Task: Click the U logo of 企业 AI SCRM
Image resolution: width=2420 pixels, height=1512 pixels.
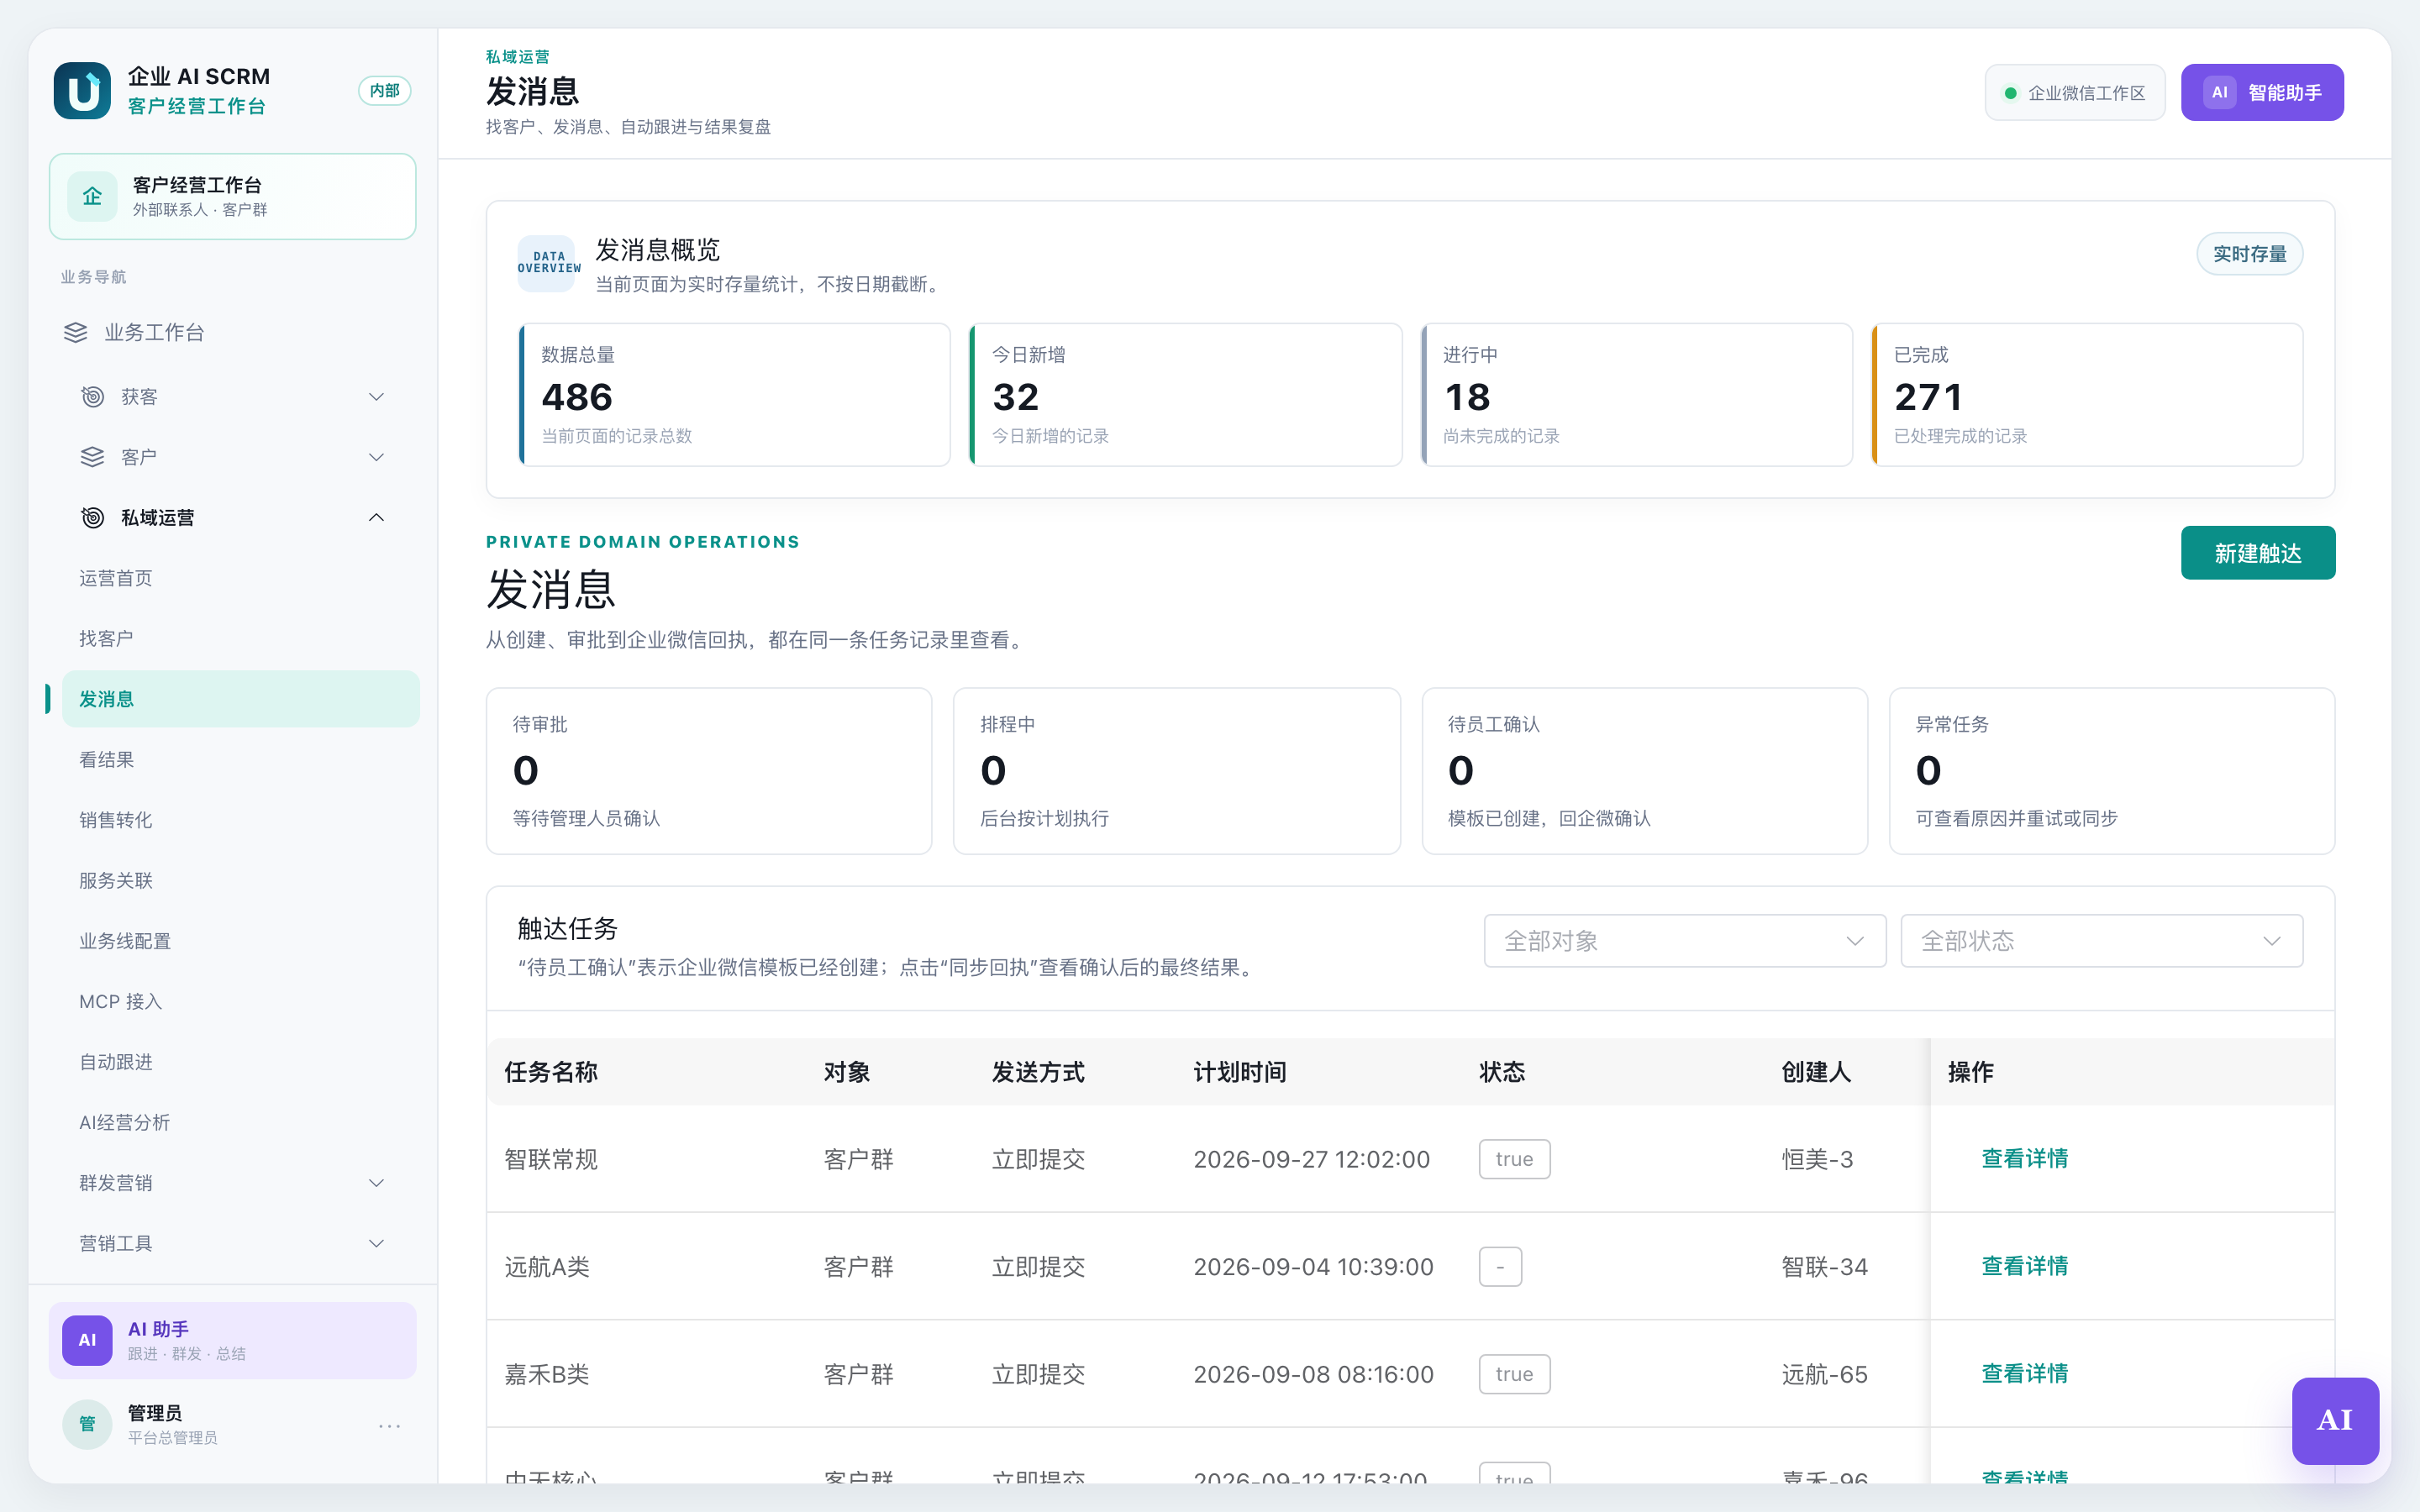Action: click(x=82, y=91)
